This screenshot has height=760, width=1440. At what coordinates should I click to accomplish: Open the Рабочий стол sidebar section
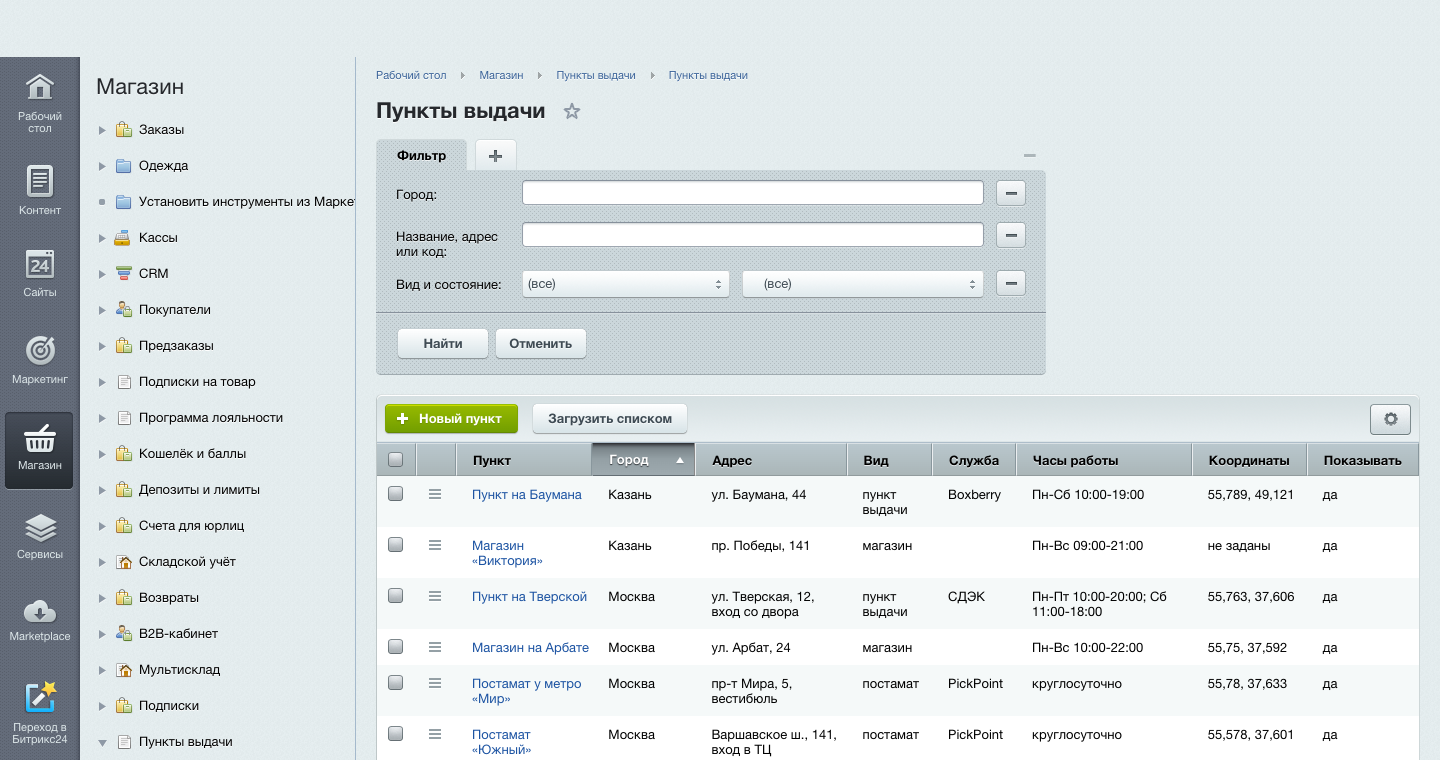pyautogui.click(x=40, y=103)
